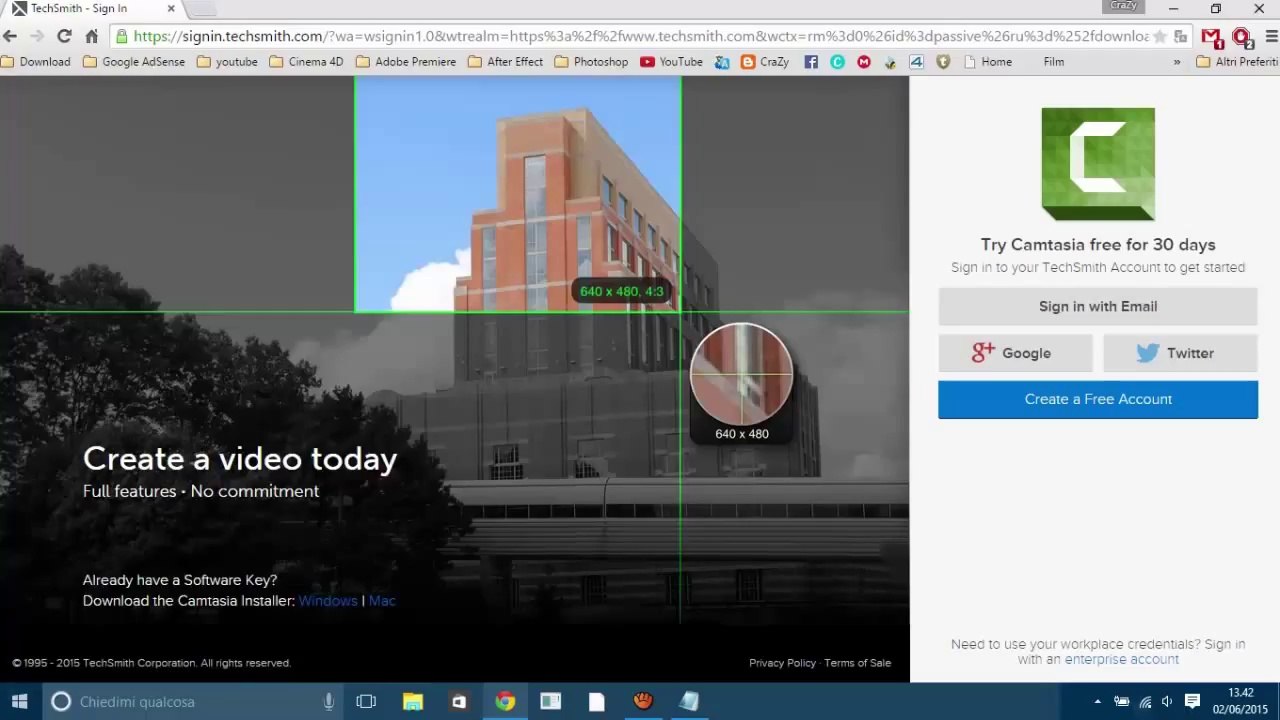
Task: Open the baseball glove app in taskbar
Action: pos(643,701)
